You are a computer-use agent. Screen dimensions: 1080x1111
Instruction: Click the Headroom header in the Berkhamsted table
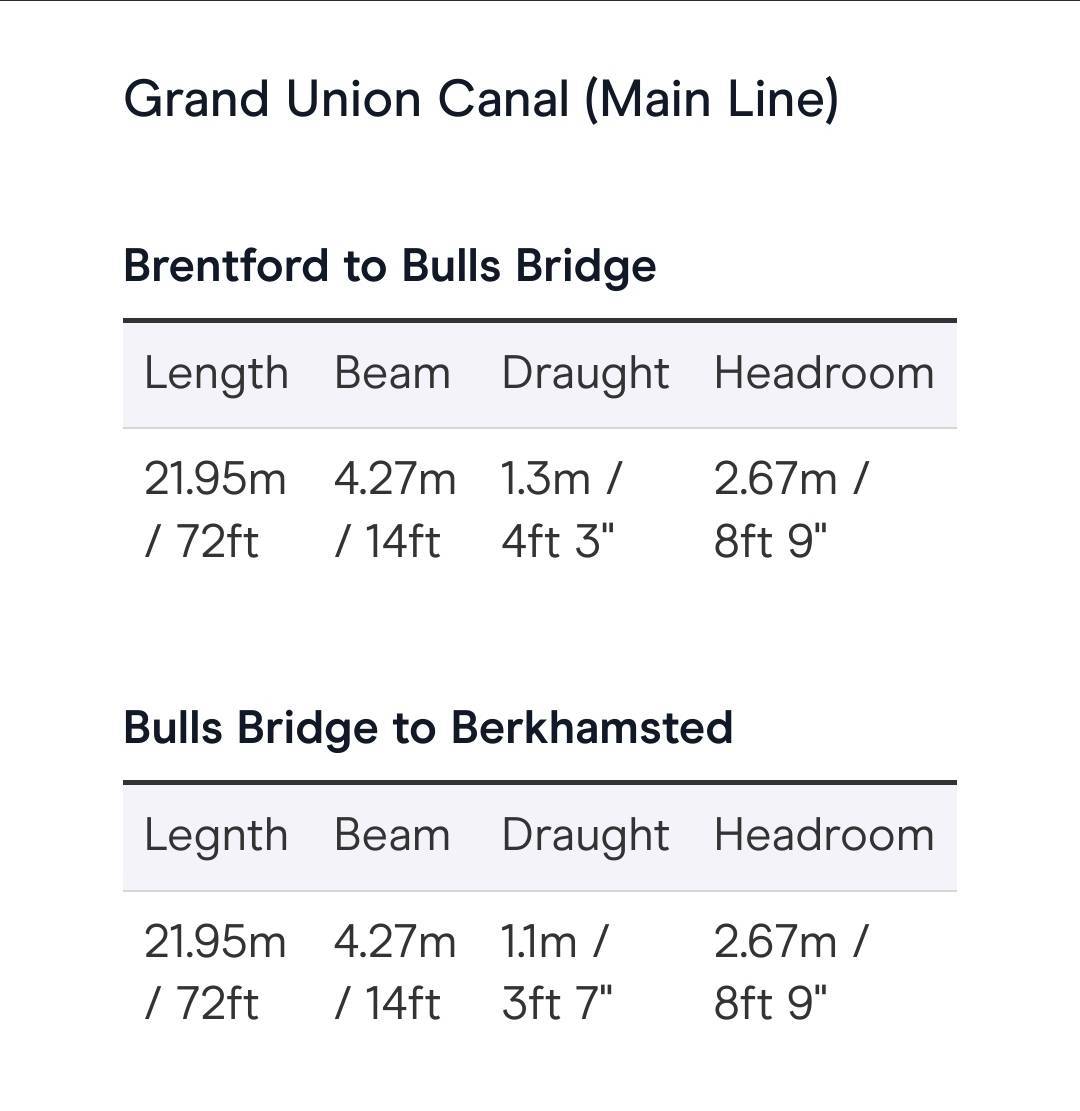823,835
